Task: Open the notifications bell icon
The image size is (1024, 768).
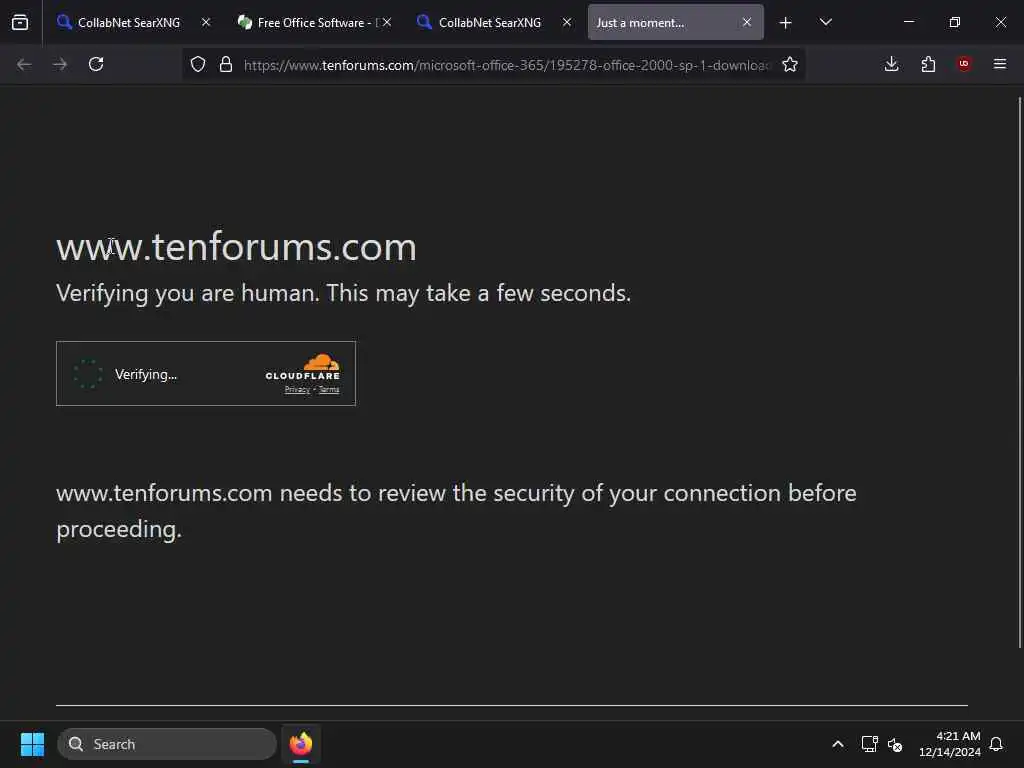Action: [997, 744]
